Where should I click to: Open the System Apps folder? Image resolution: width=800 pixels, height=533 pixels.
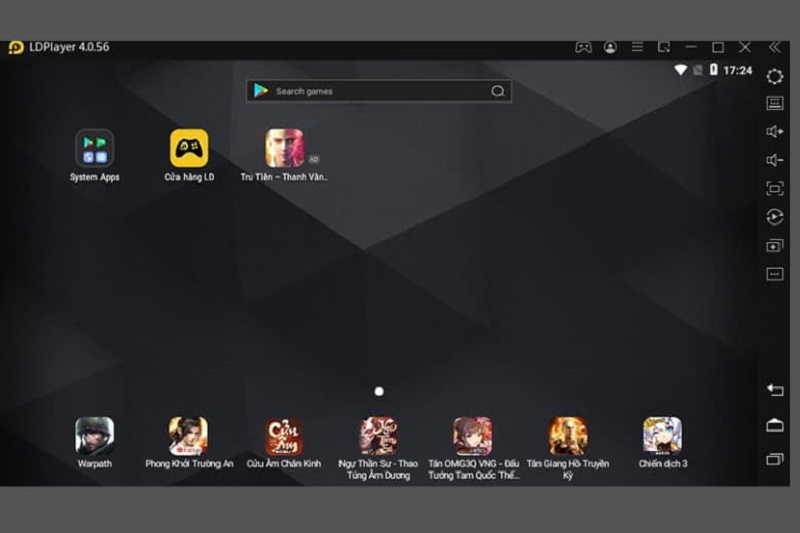(95, 148)
